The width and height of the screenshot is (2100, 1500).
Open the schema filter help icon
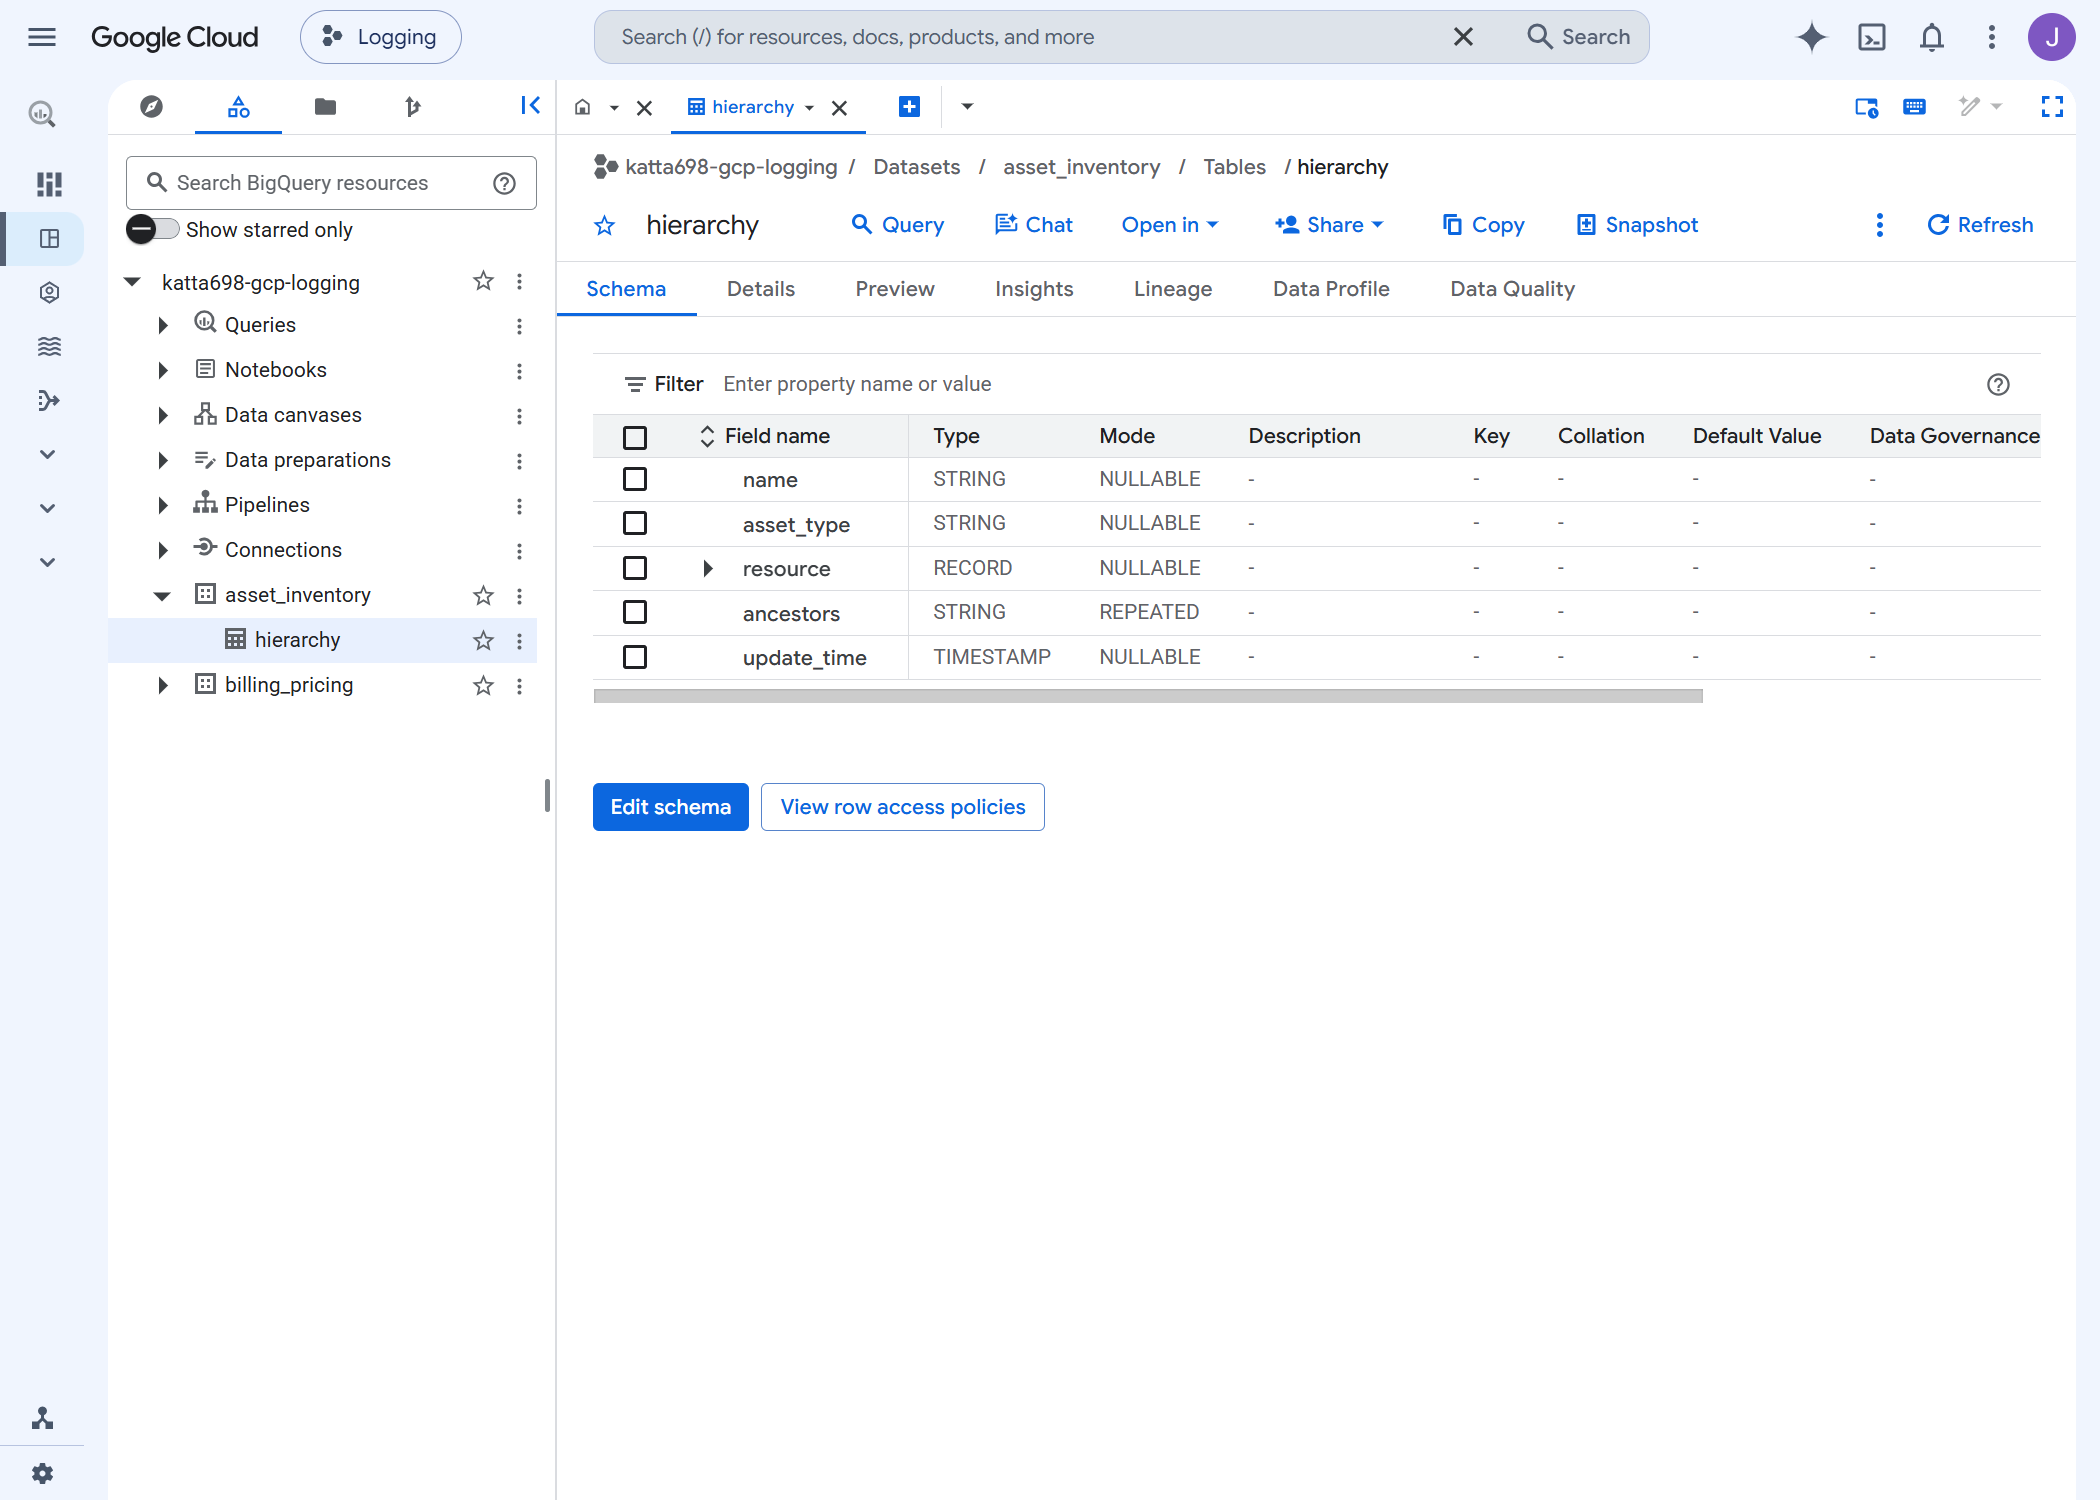click(1998, 384)
